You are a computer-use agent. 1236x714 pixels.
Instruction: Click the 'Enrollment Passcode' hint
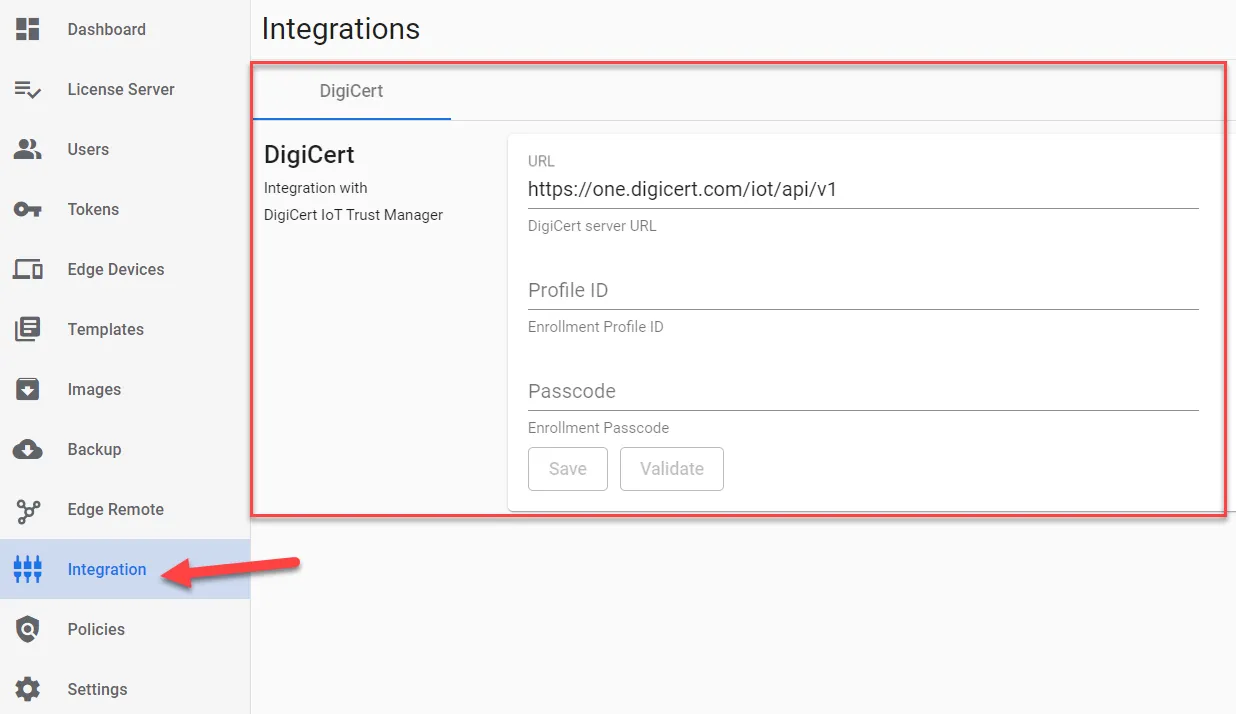click(x=599, y=428)
